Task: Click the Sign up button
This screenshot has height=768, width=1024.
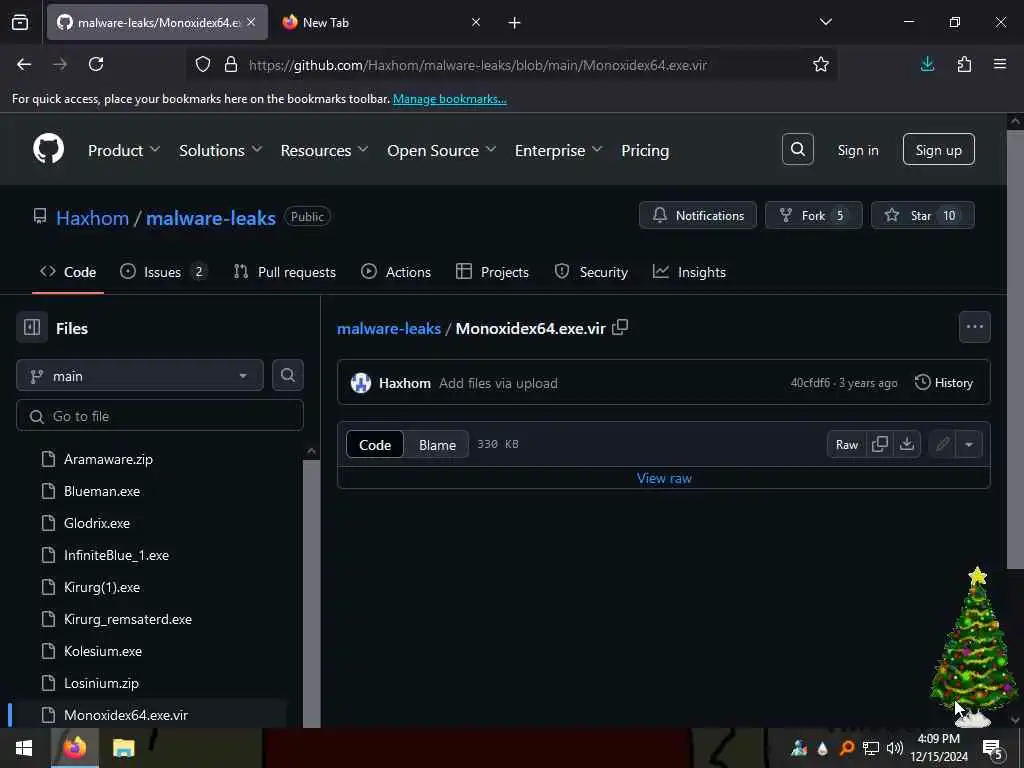Action: coord(938,150)
